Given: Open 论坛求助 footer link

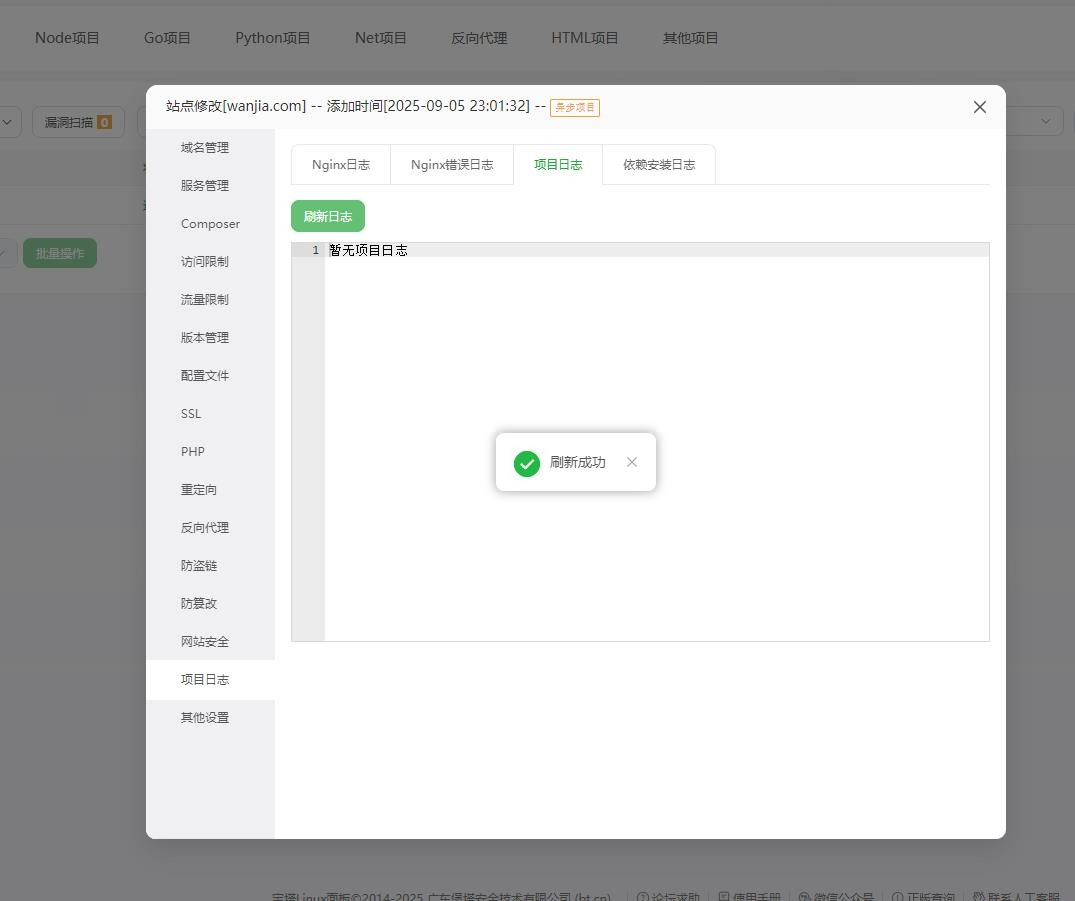Looking at the screenshot, I should (x=668, y=896).
